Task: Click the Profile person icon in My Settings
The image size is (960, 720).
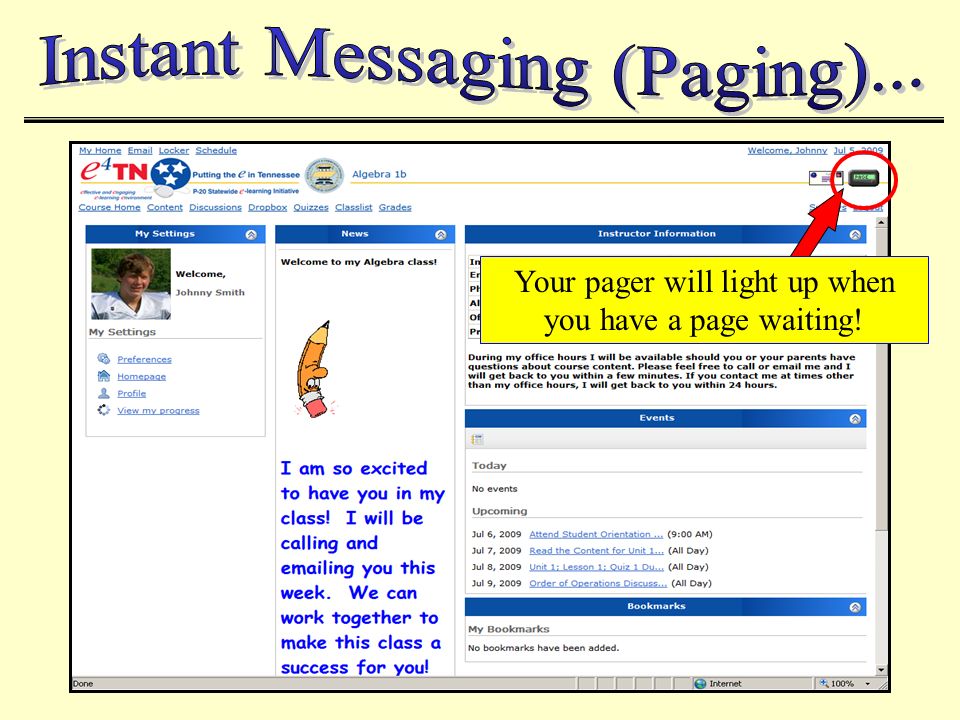Action: [103, 393]
